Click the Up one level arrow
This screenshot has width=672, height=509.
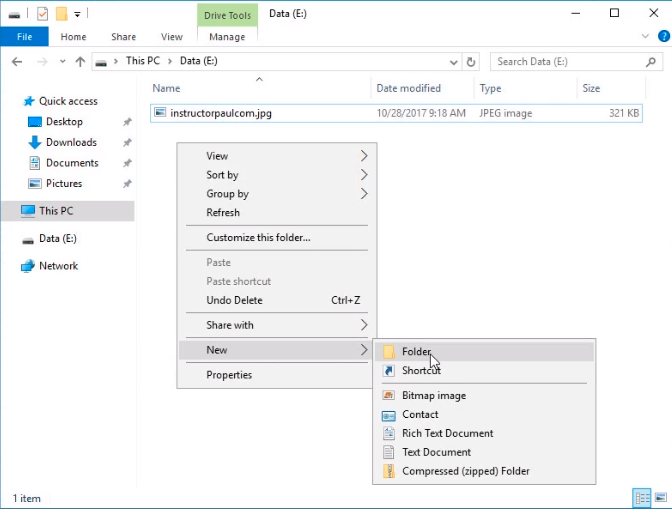point(79,61)
